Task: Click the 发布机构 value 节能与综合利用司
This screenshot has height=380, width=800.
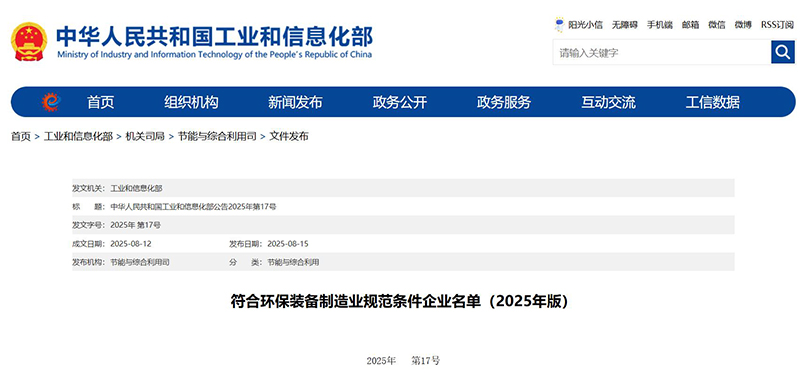Action: click(x=140, y=263)
